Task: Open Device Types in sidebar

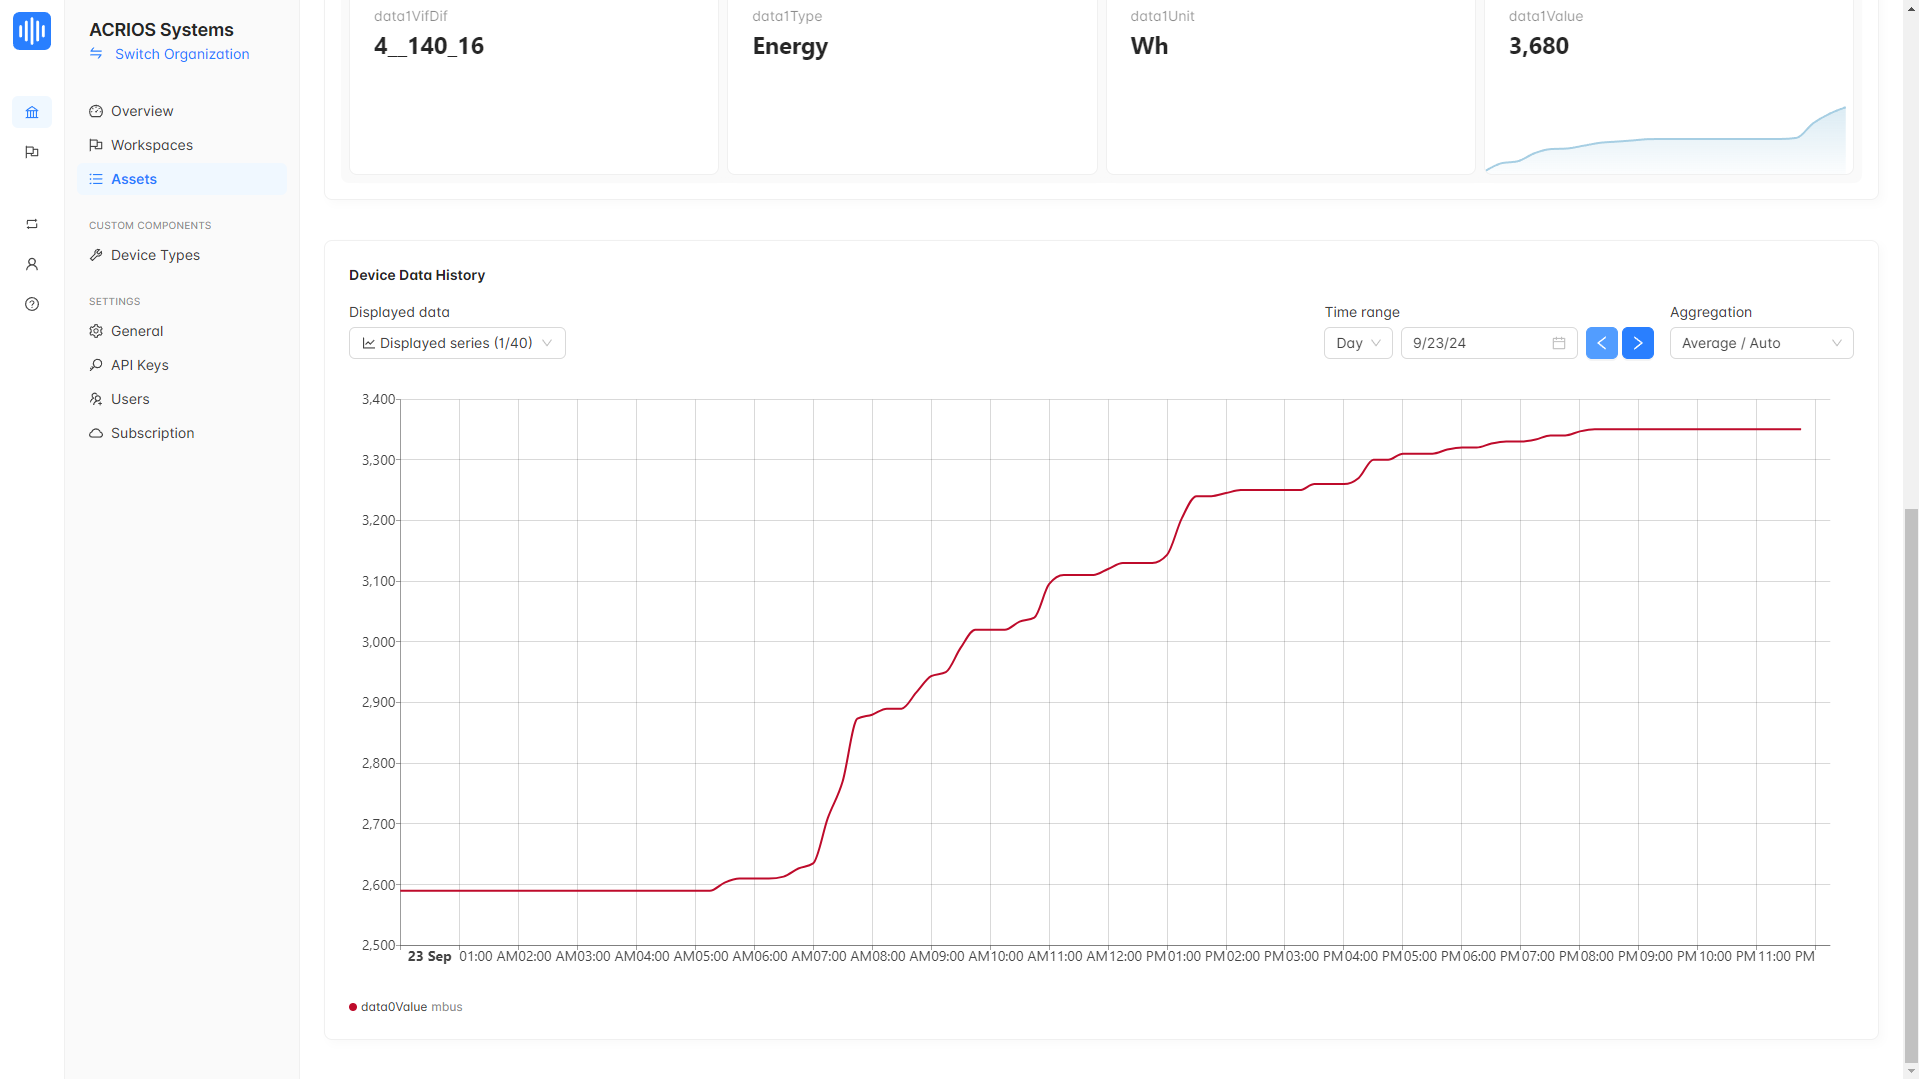Action: tap(155, 255)
